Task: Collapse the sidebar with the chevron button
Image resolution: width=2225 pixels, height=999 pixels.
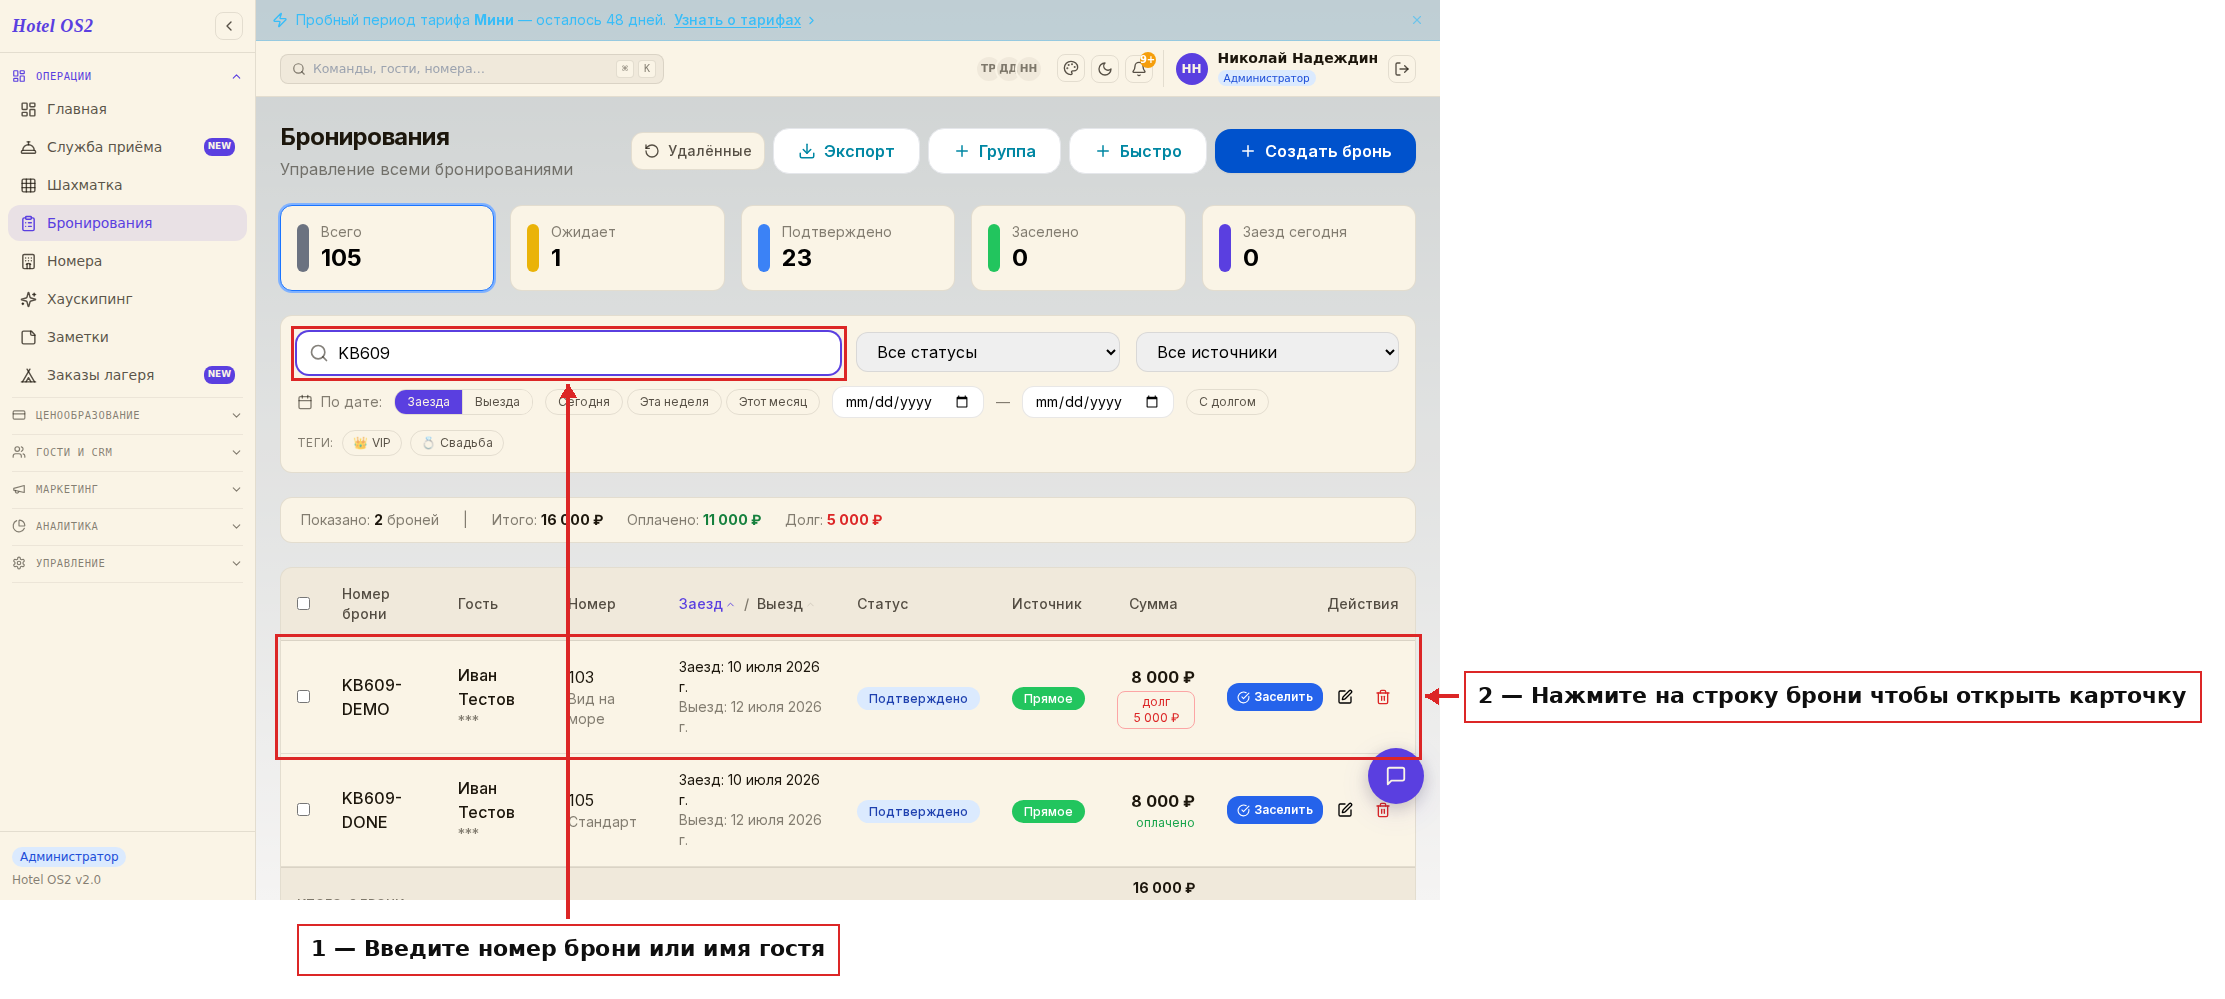Action: pyautogui.click(x=229, y=26)
